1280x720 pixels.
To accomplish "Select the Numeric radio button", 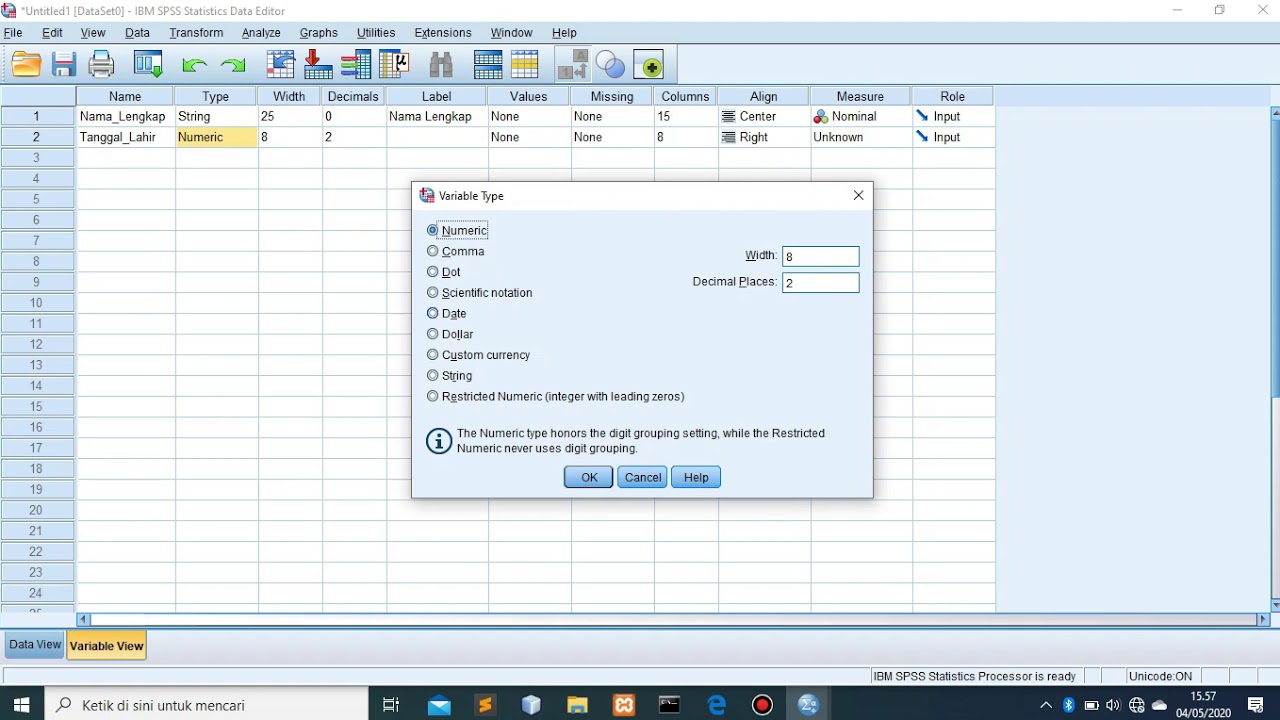I will [x=433, y=230].
